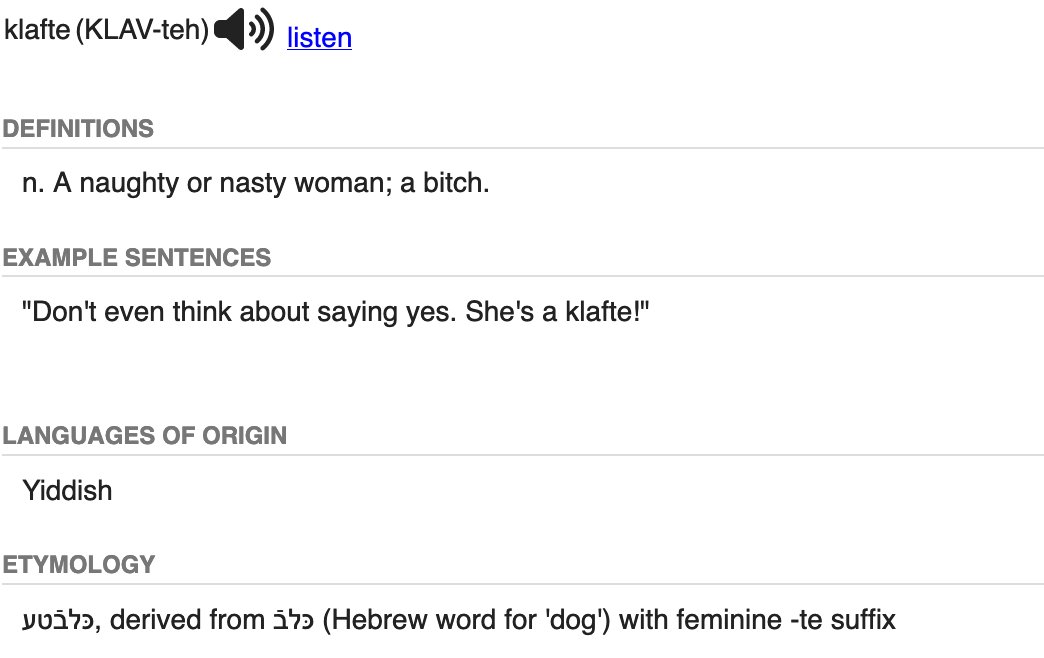Click the pronunciation guide (KLAV-teh)
This screenshot has height=658, width=1044.
[x=142, y=29]
